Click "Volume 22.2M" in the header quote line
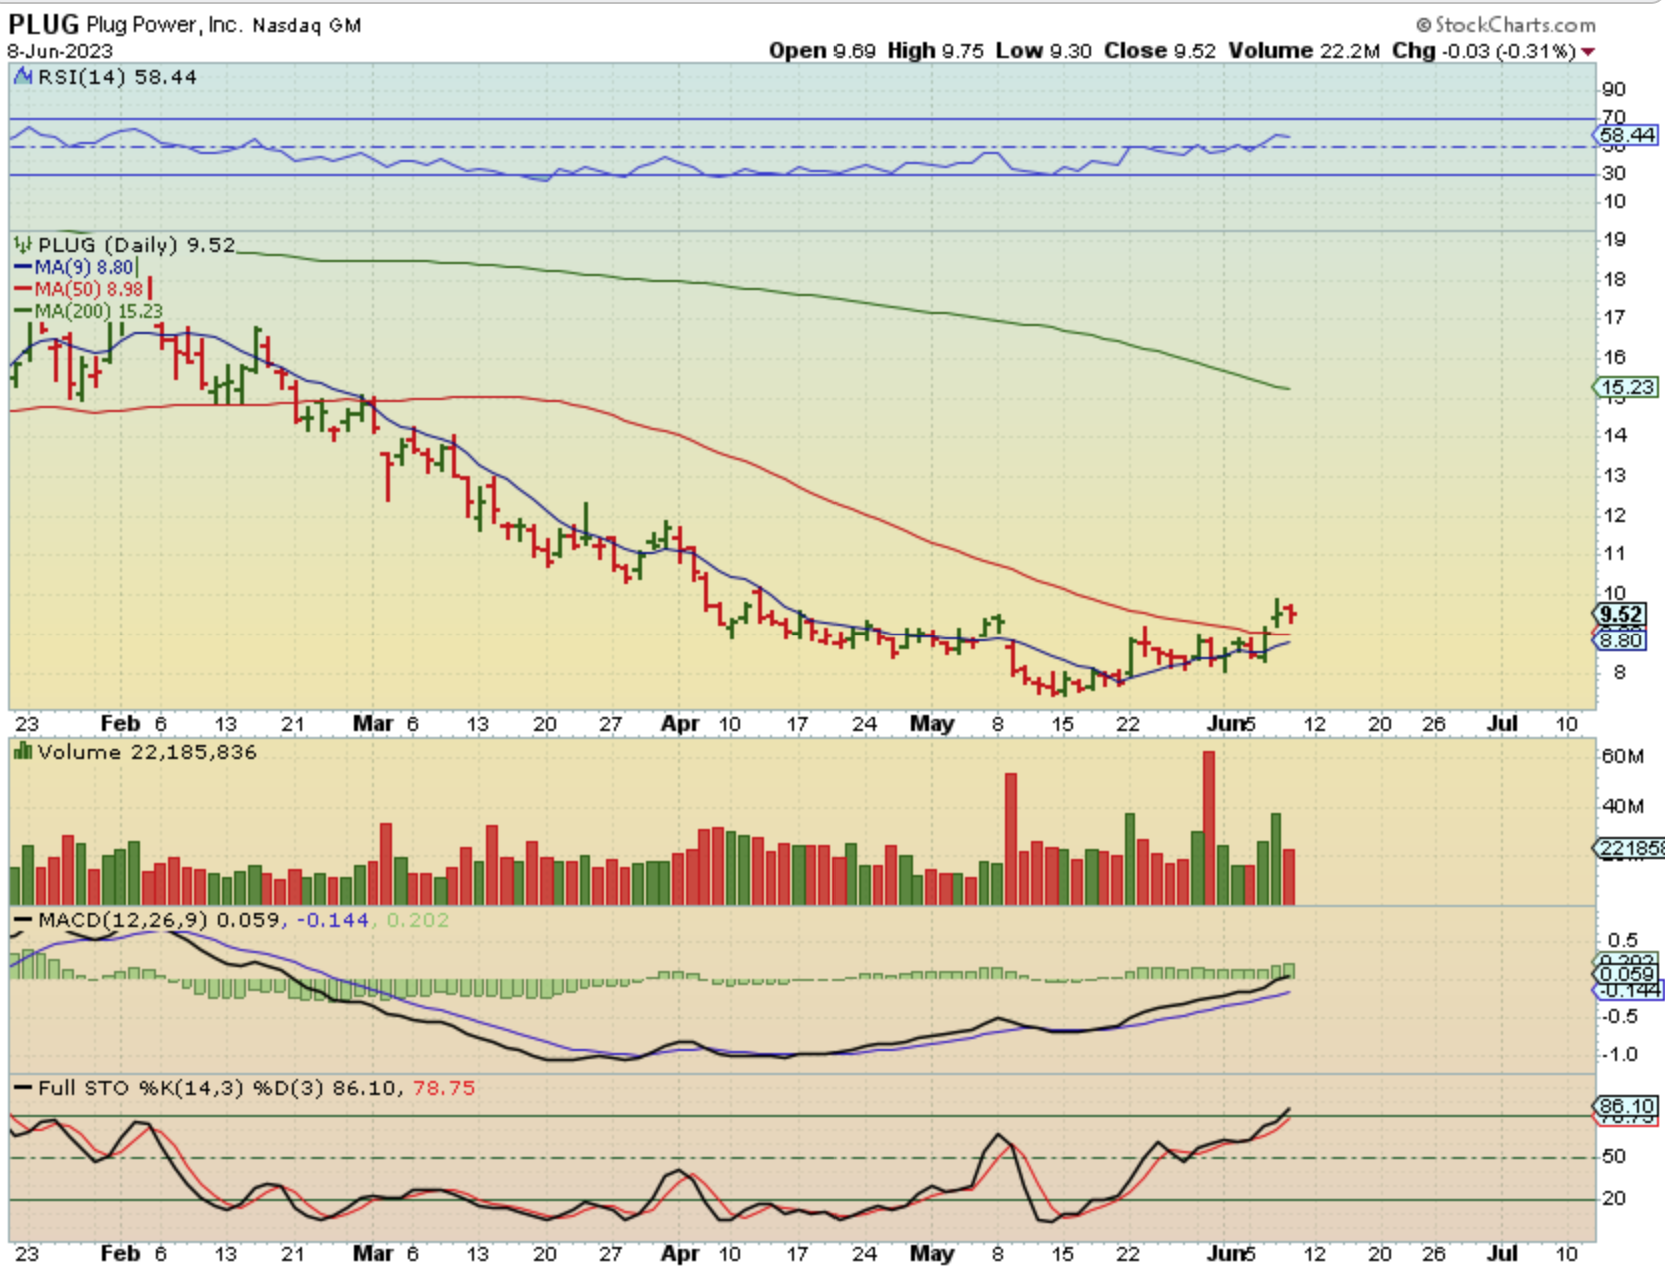 click(1304, 51)
